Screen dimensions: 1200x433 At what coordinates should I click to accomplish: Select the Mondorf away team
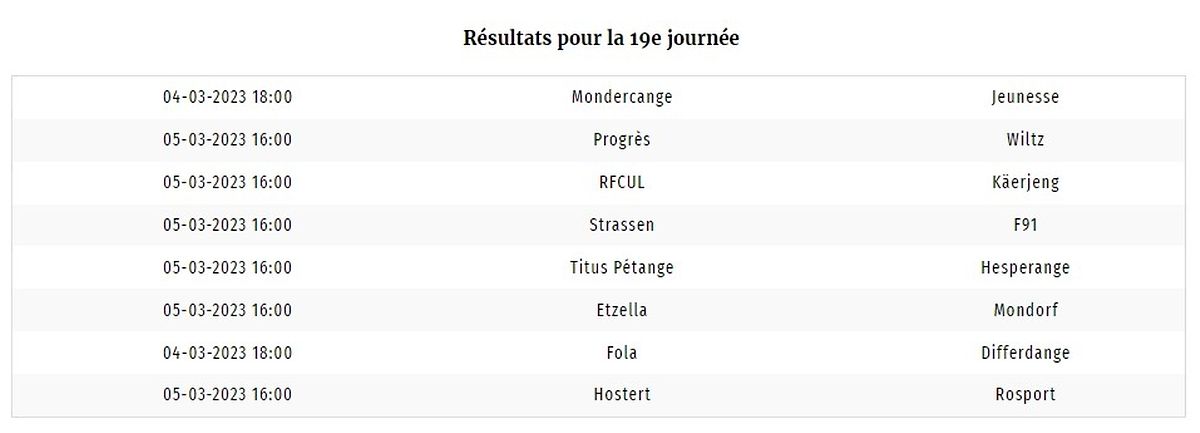[1026, 310]
